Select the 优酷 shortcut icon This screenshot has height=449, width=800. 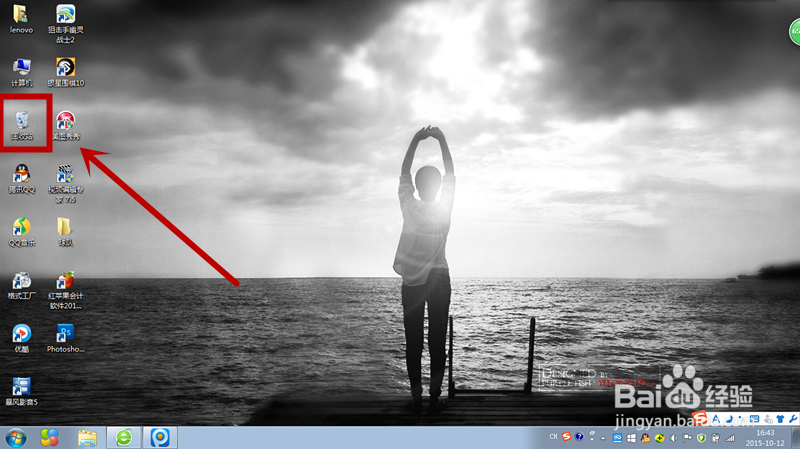pos(21,338)
